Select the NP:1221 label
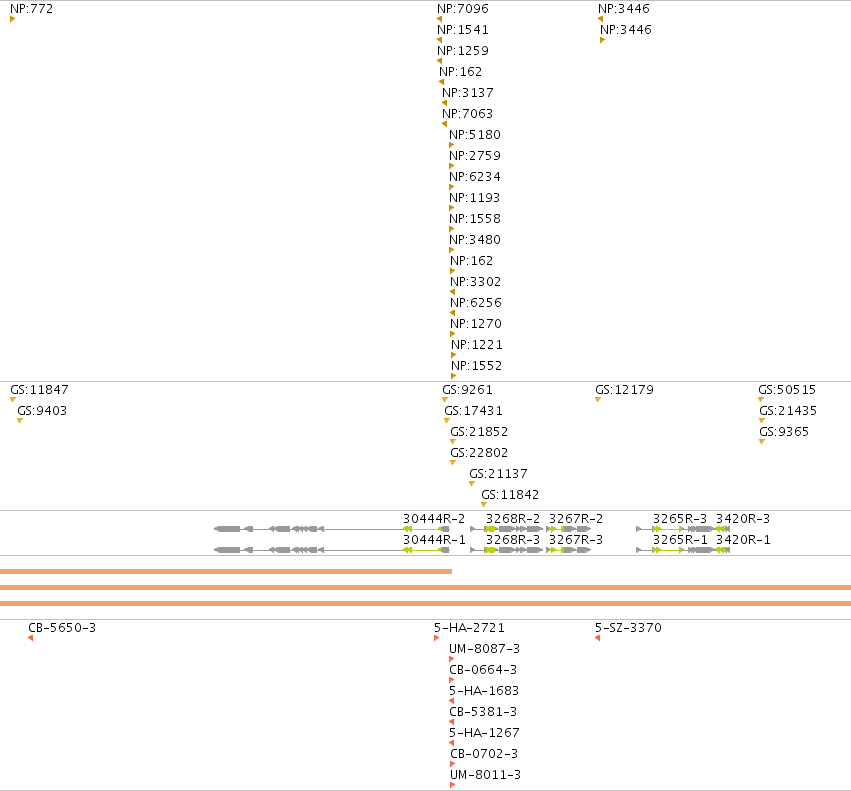The width and height of the screenshot is (851, 791). pos(477,345)
